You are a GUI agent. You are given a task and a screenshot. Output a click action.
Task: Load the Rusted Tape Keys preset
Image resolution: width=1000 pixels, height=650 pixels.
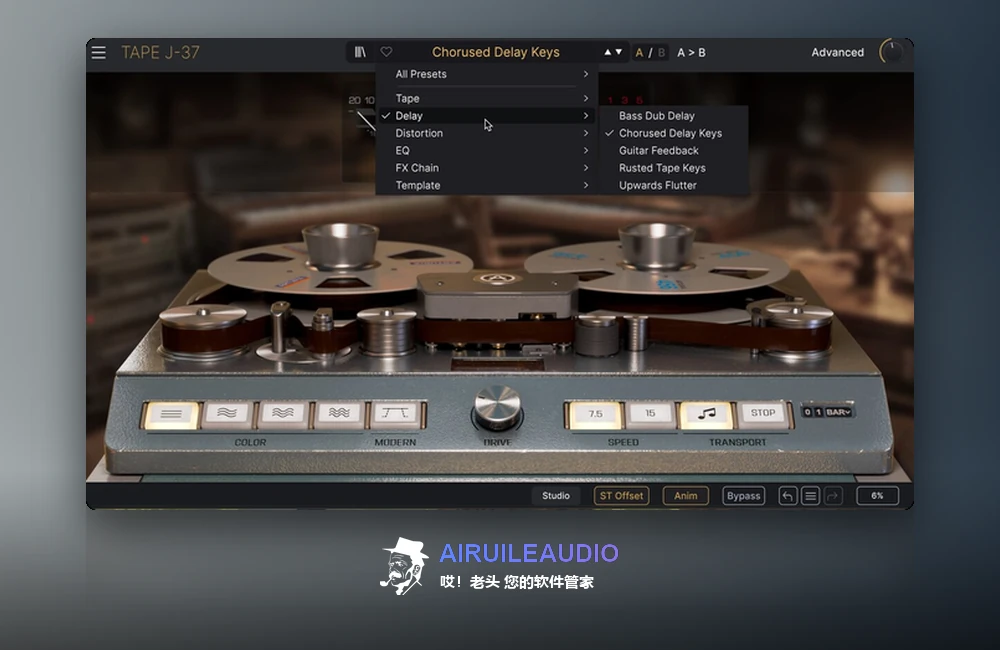[675, 168]
